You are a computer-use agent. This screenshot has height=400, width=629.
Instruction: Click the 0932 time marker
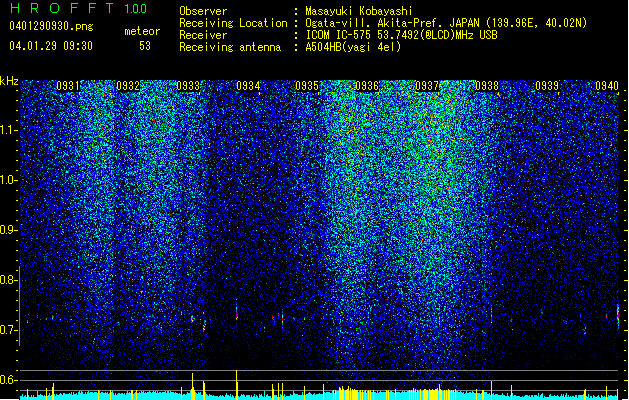[128, 86]
